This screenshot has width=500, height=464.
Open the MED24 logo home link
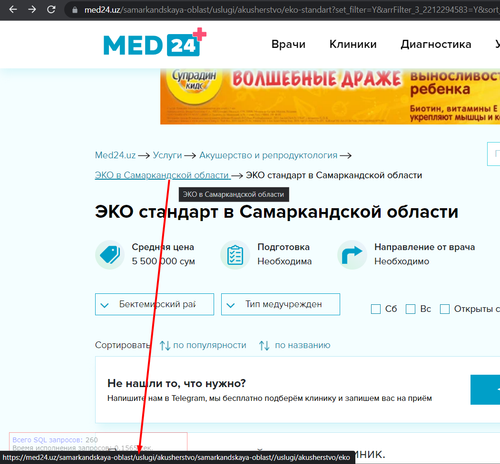point(155,42)
